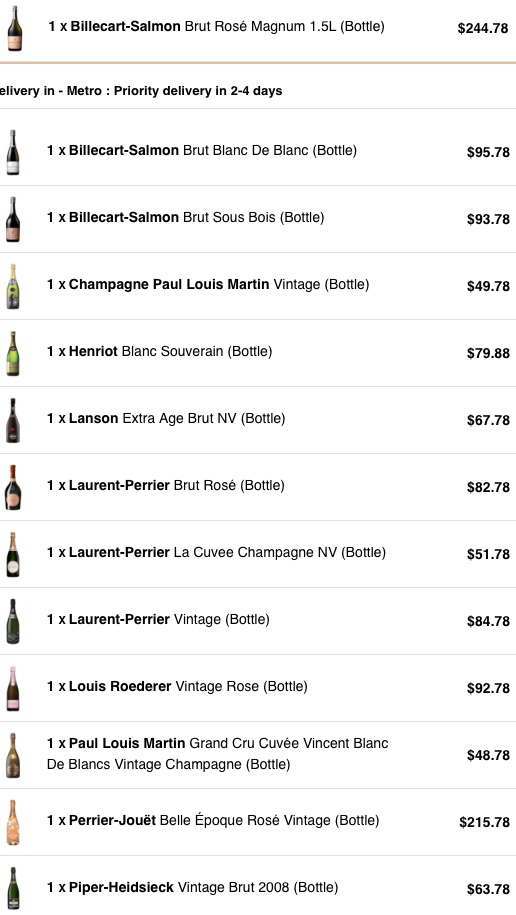Click the Louis Roederer Vintage Rose bottle thumbnail
516x915 pixels.
pos(13,689)
